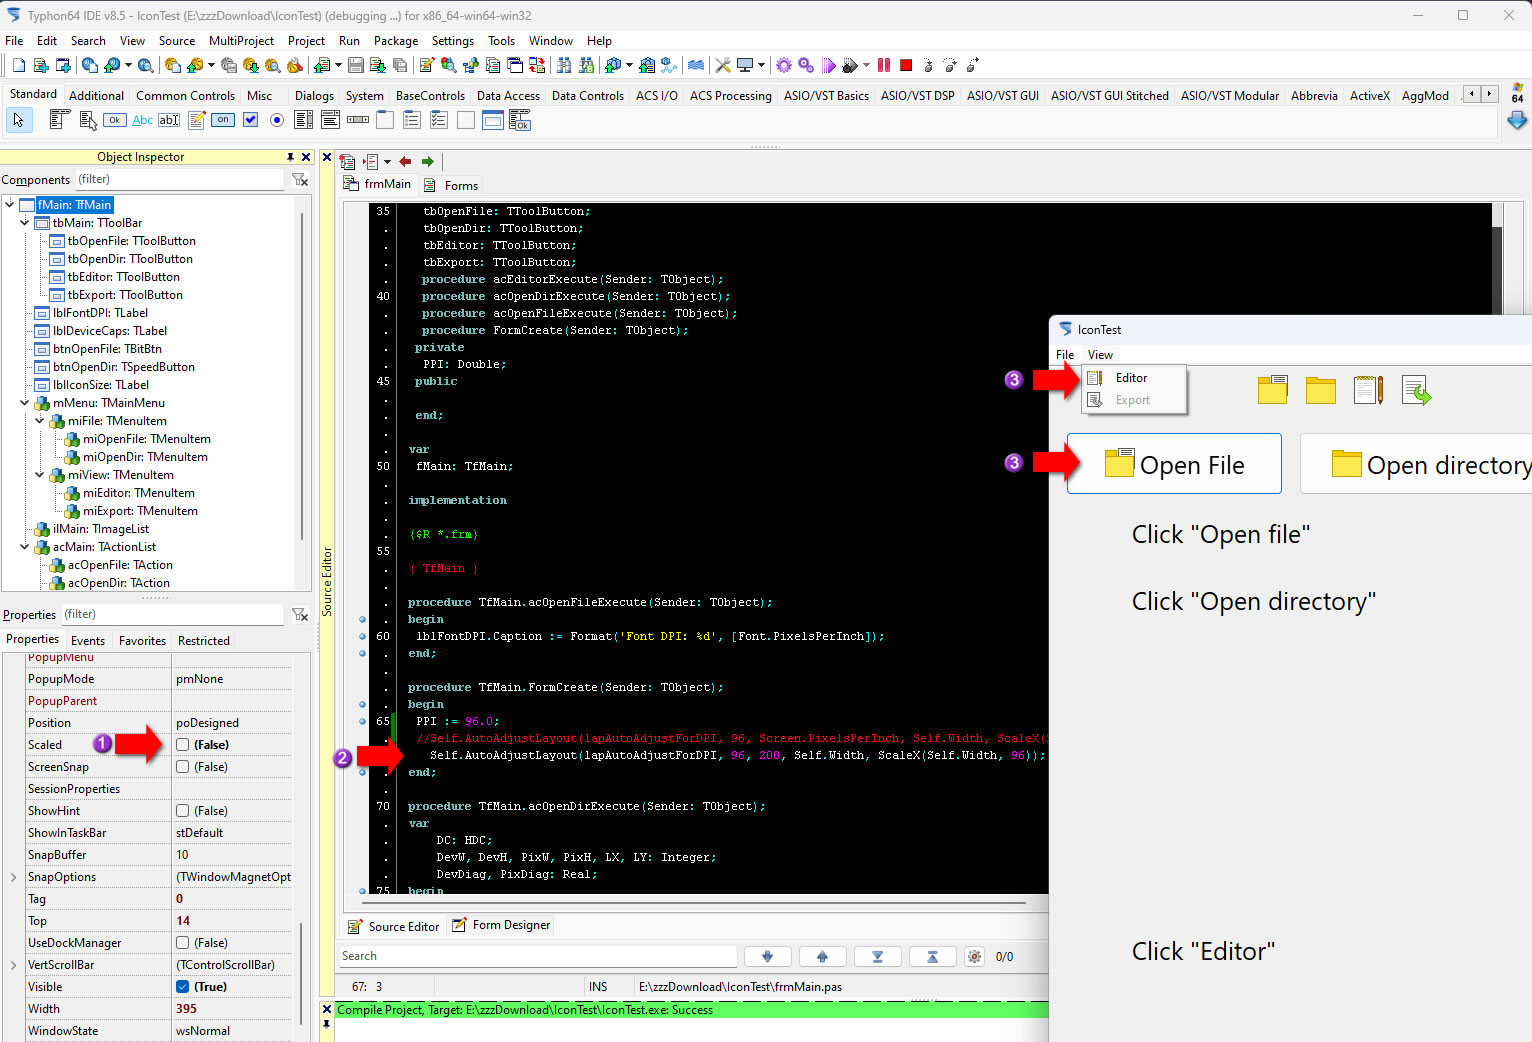The image size is (1532, 1042).
Task: Click the Save floppy disk icon
Action: [356, 65]
